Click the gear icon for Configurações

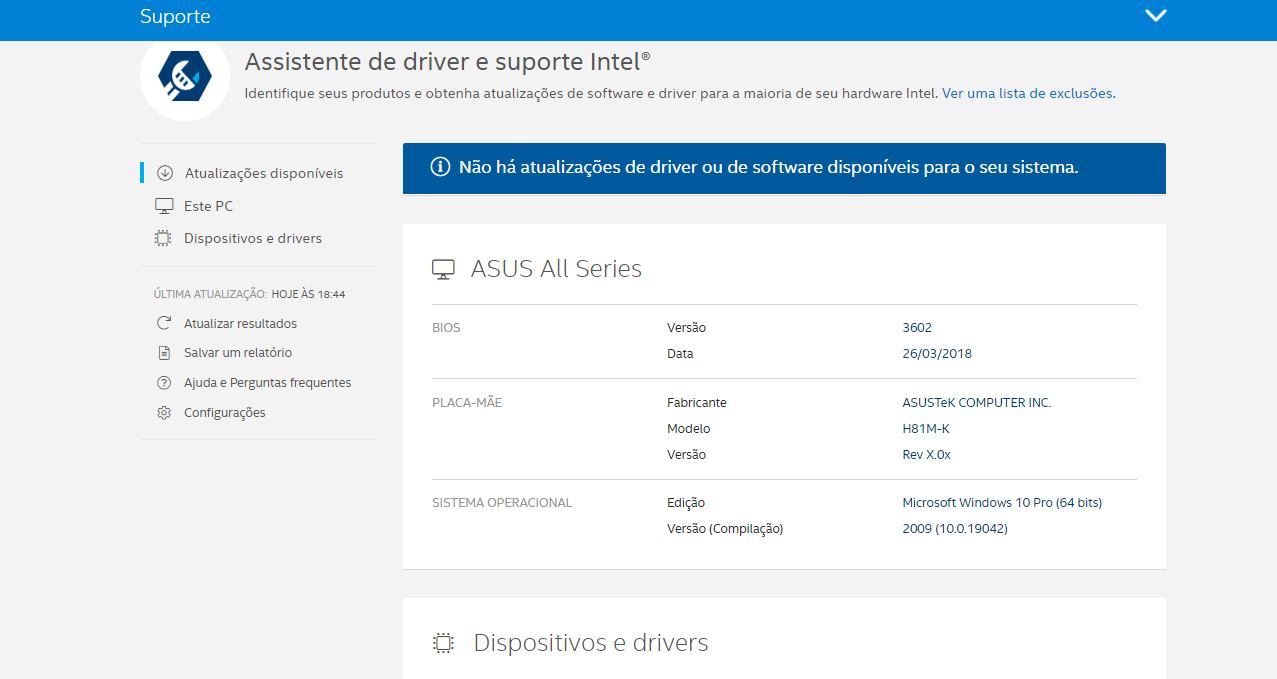pos(164,412)
